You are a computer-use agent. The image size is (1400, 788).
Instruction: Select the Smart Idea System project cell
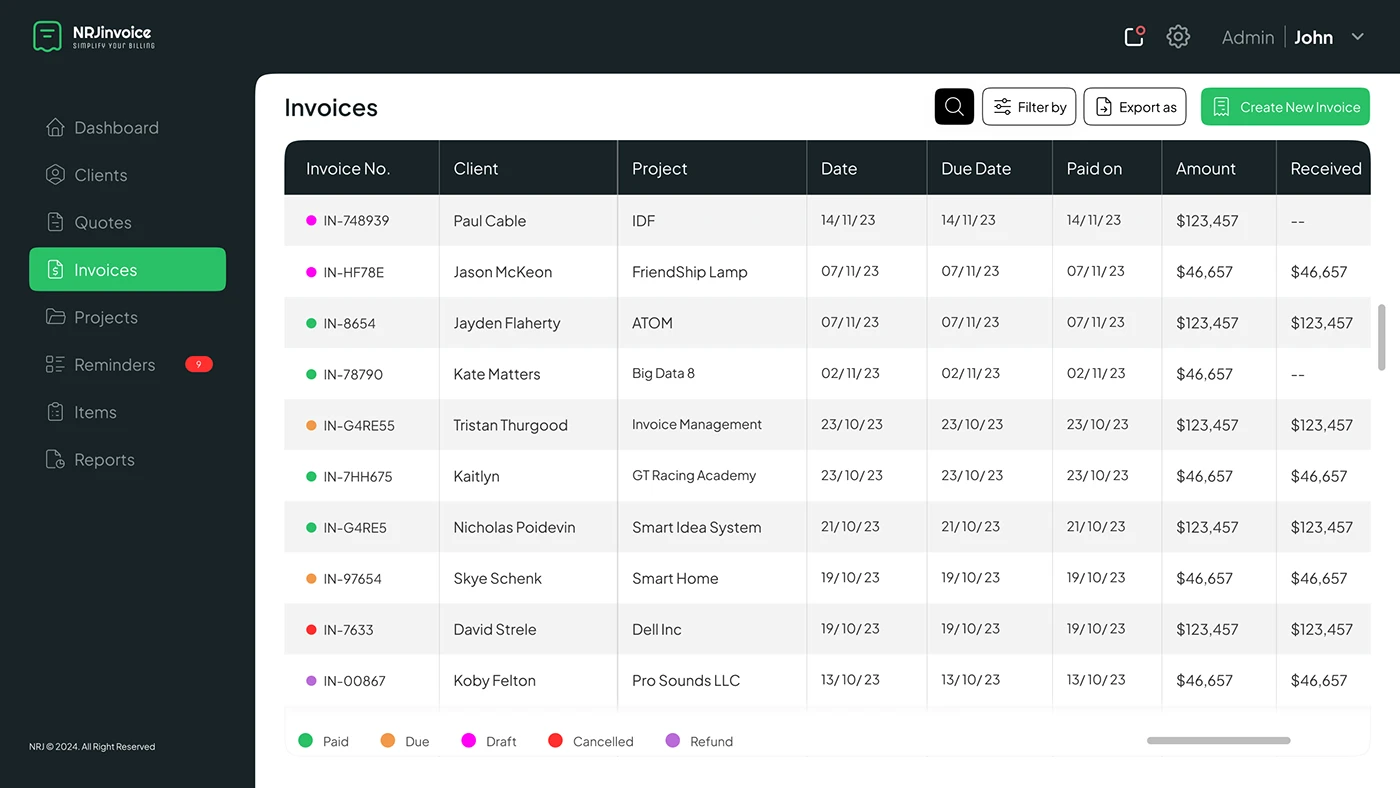697,527
